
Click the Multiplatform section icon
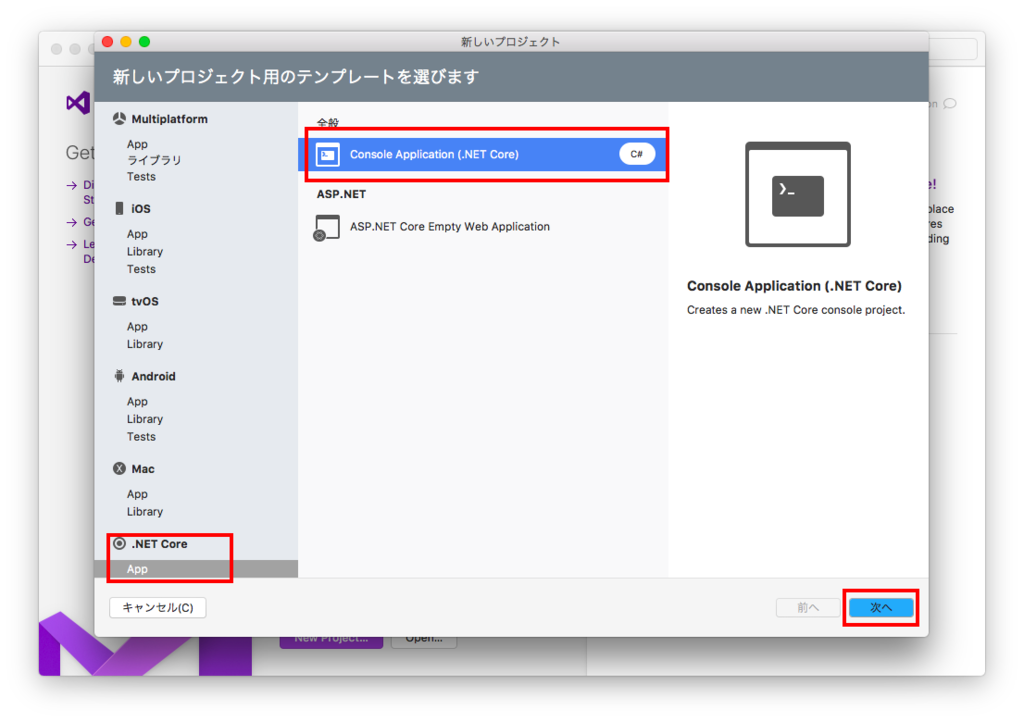(118, 118)
